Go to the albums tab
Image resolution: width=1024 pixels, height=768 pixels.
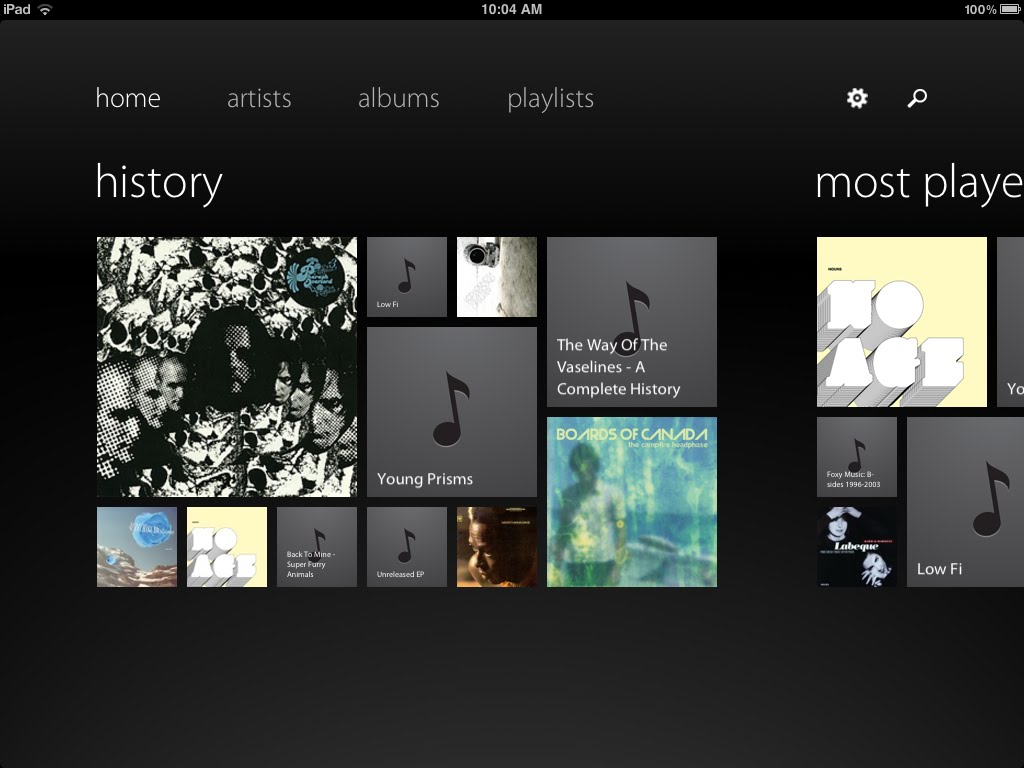tap(398, 99)
